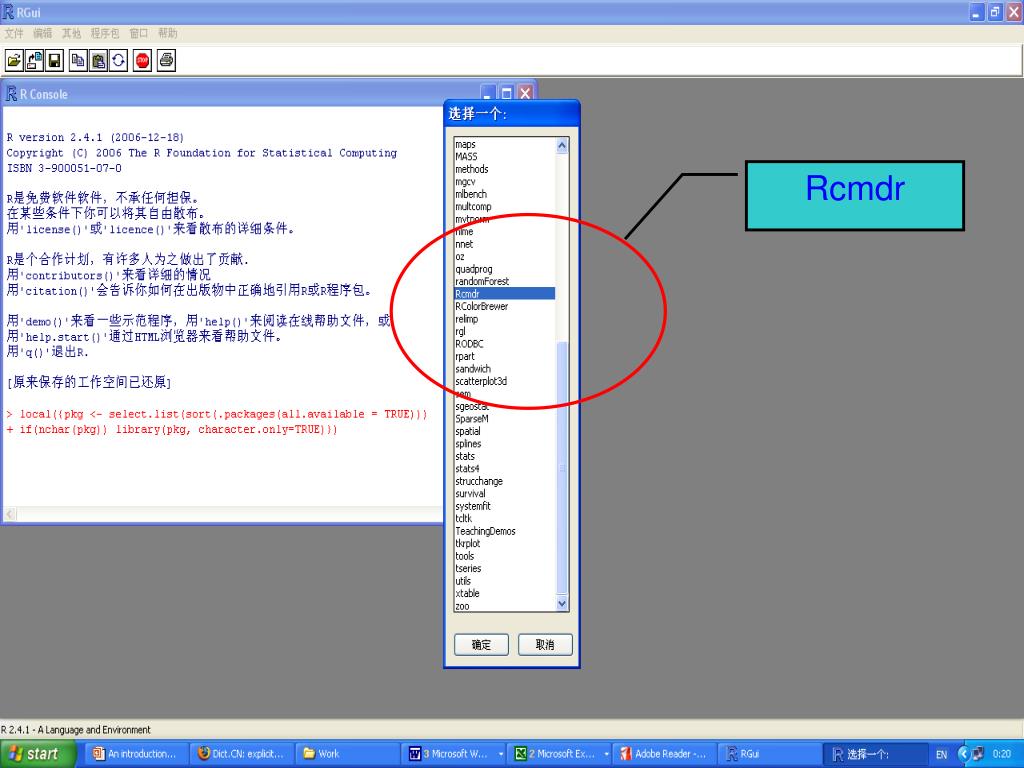
Task: Select splines in the package list
Action: click(505, 443)
